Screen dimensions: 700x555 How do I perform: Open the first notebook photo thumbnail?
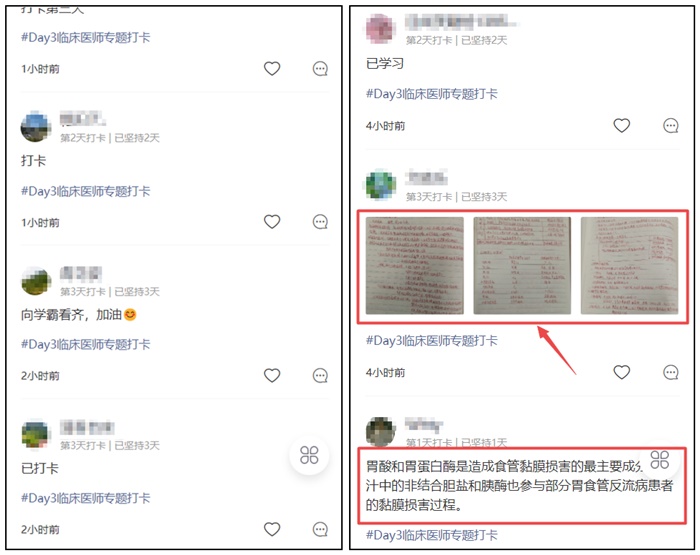[x=415, y=266]
